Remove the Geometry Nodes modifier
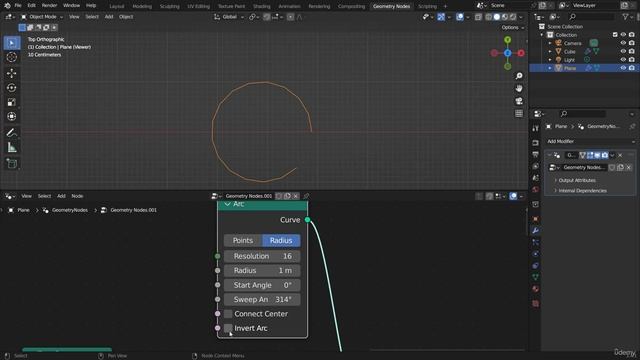Image resolution: width=640 pixels, height=360 pixels. click(620, 155)
